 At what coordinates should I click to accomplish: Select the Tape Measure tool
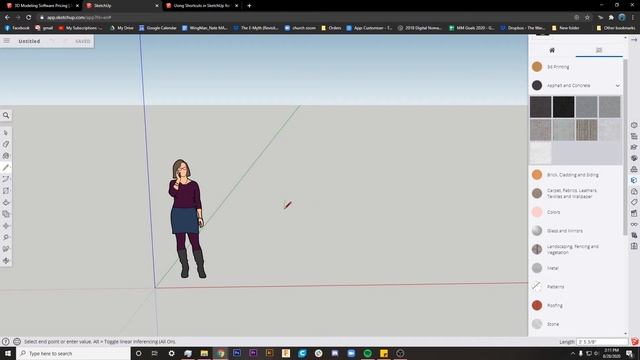(6, 237)
